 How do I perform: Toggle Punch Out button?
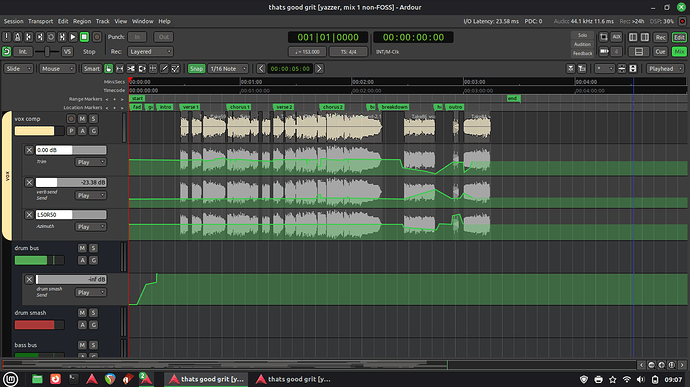[163, 37]
